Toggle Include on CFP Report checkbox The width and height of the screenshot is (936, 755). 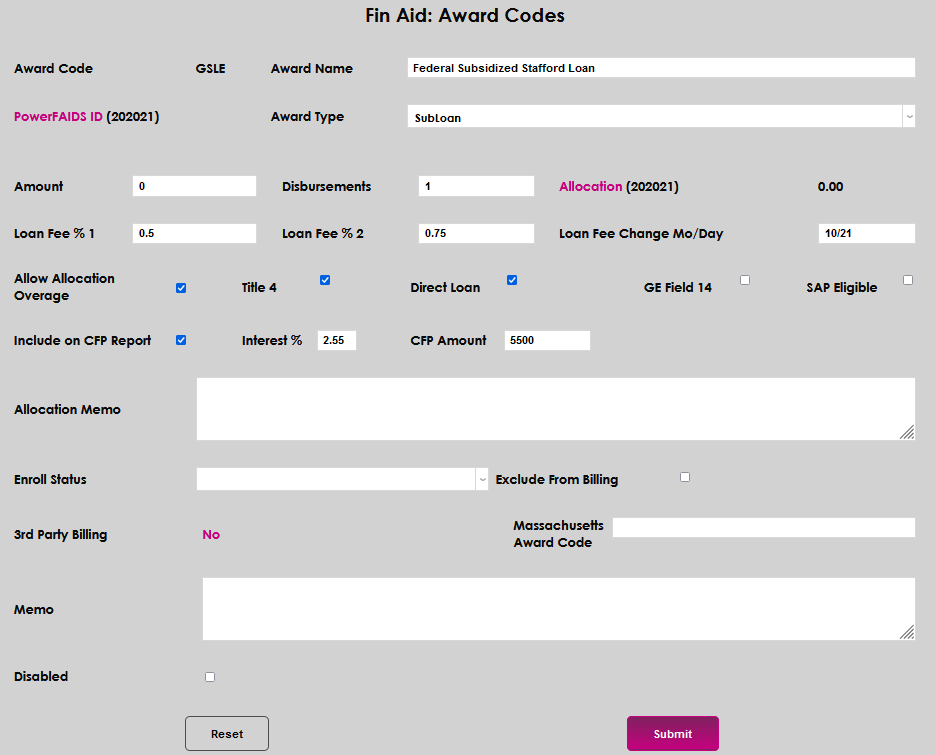point(181,340)
